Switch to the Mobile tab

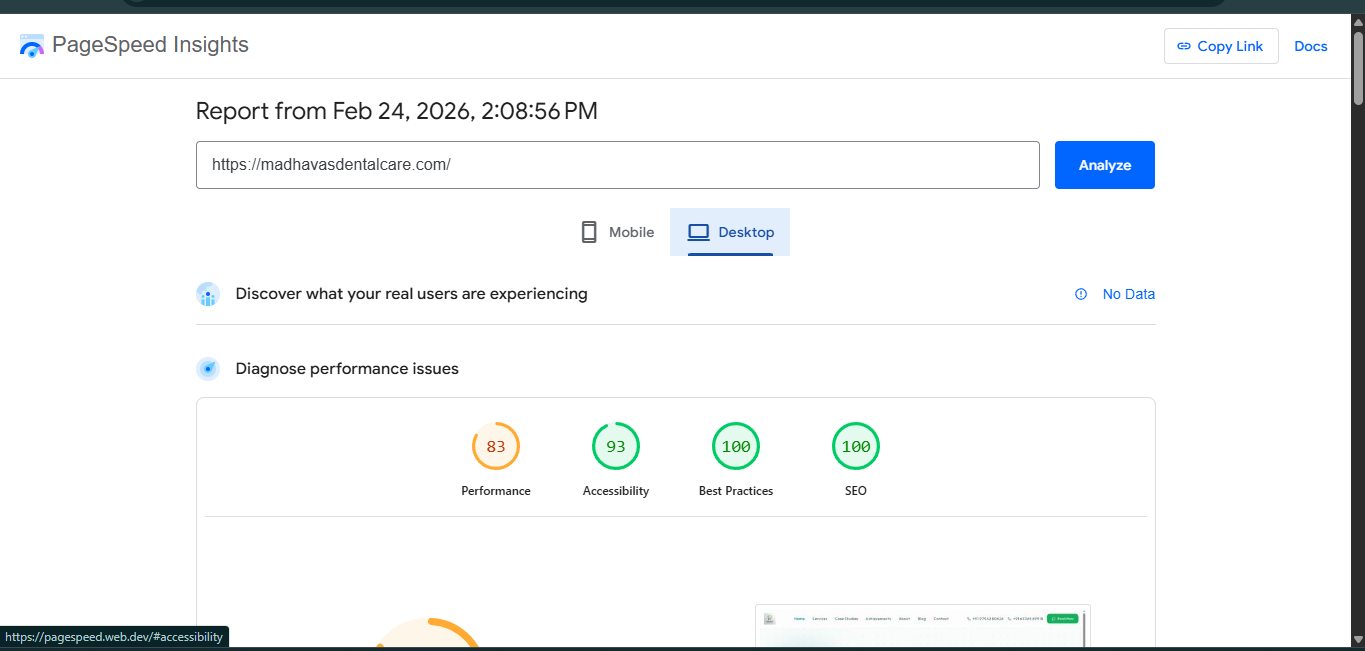pos(617,232)
